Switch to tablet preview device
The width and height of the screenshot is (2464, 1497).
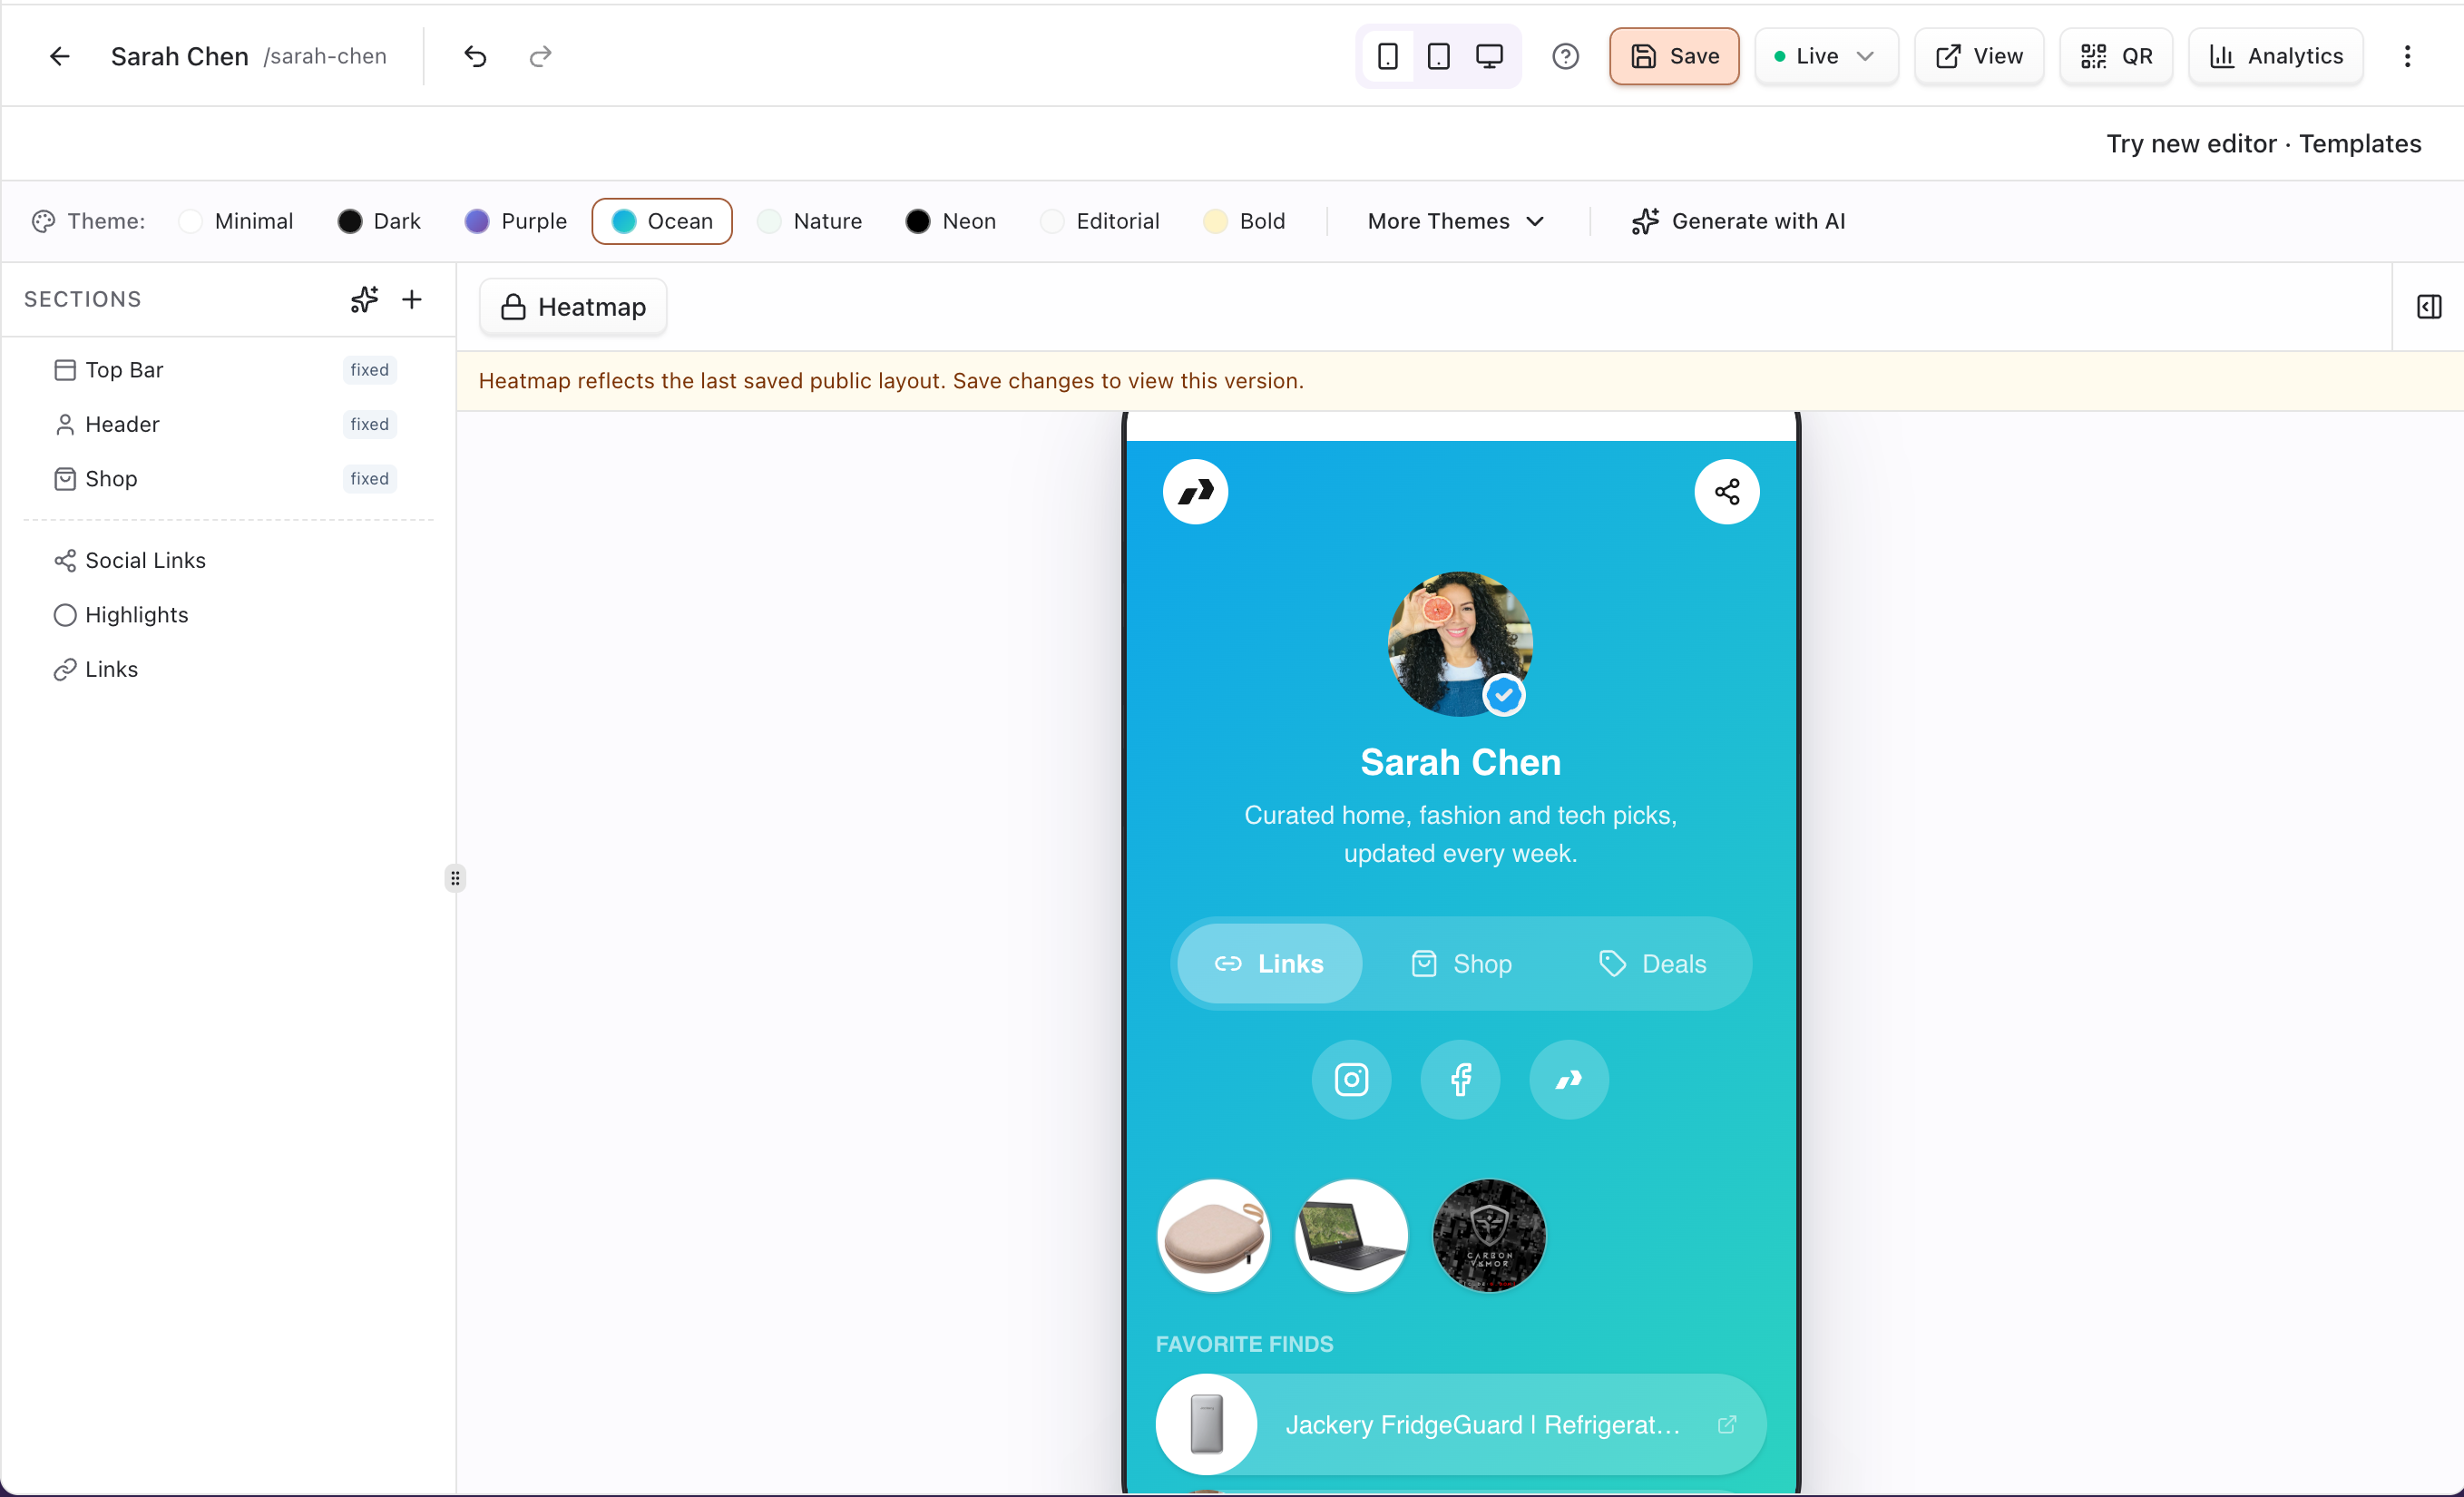[1438, 56]
